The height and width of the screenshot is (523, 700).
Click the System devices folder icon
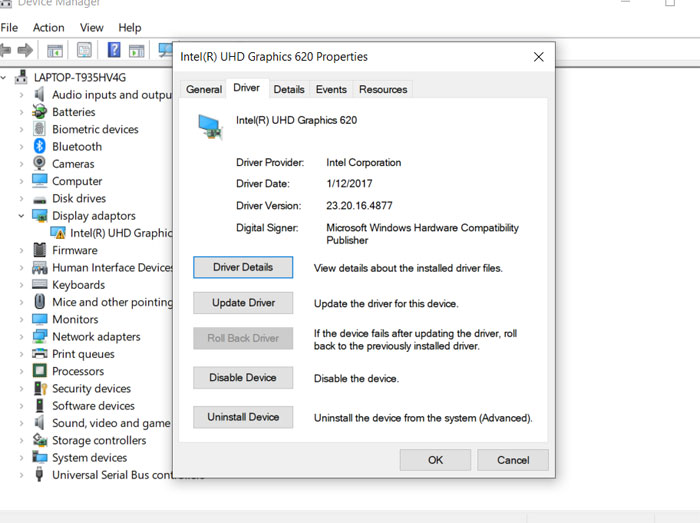(x=40, y=457)
